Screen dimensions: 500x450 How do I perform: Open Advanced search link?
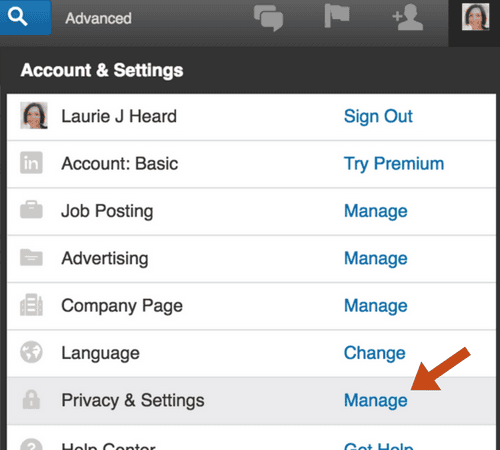(x=98, y=18)
